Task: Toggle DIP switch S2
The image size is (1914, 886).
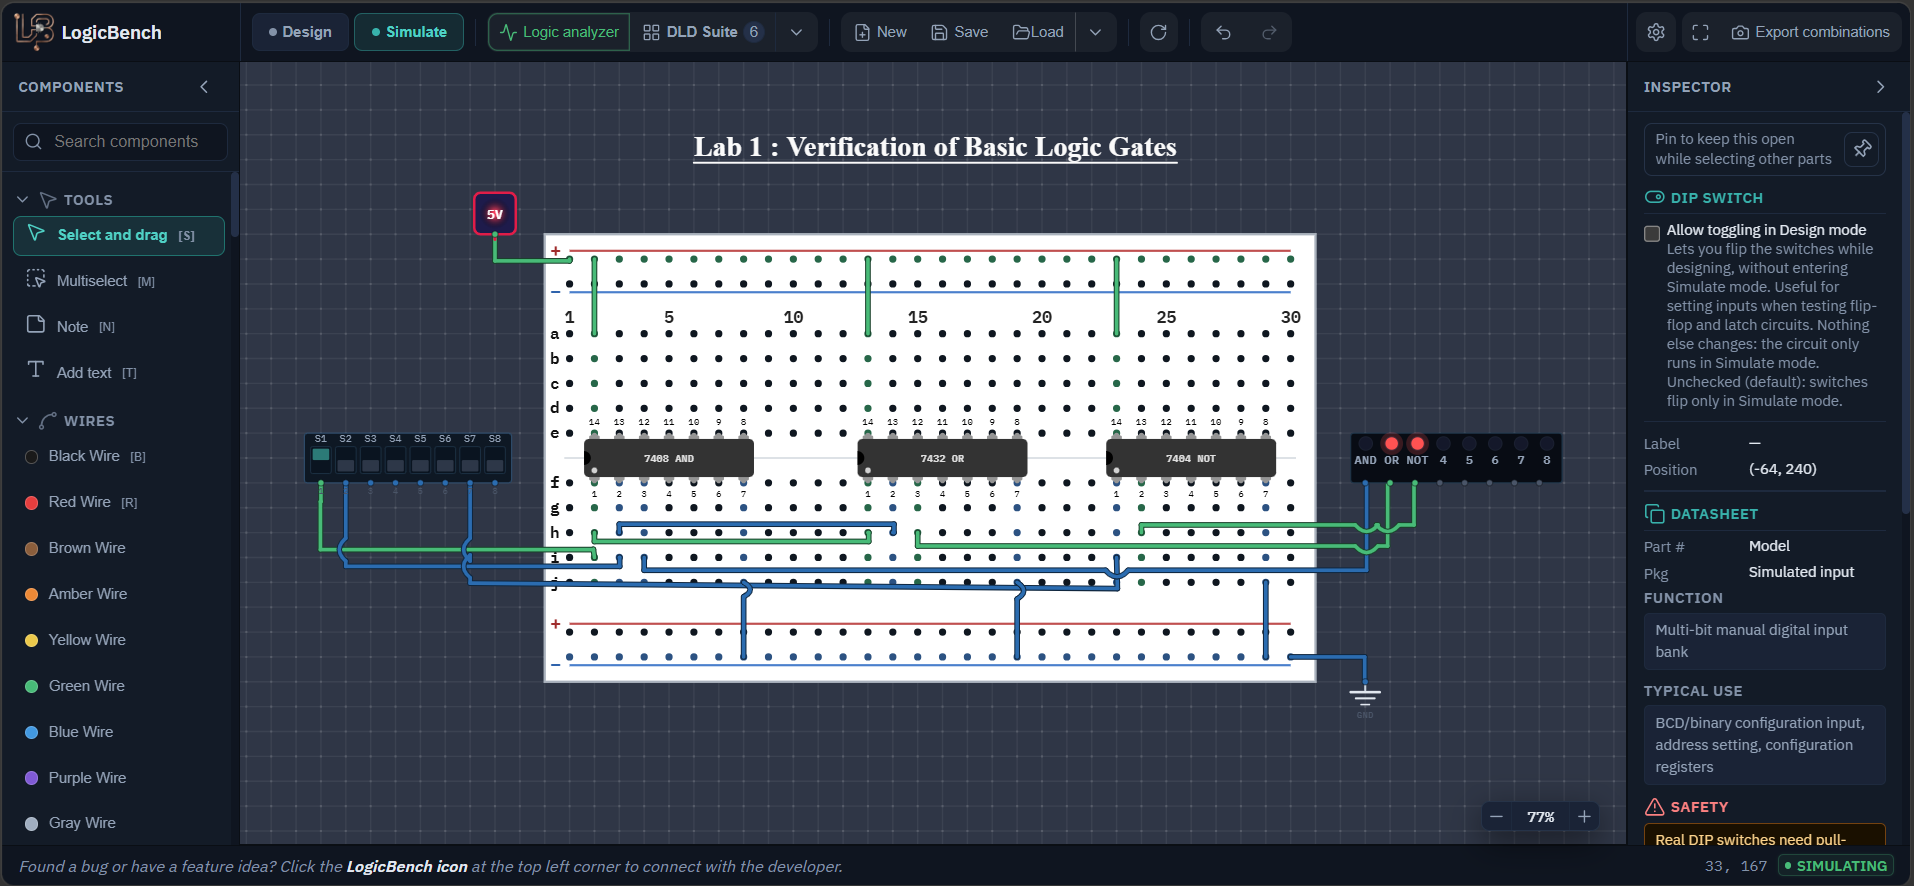Action: (346, 460)
